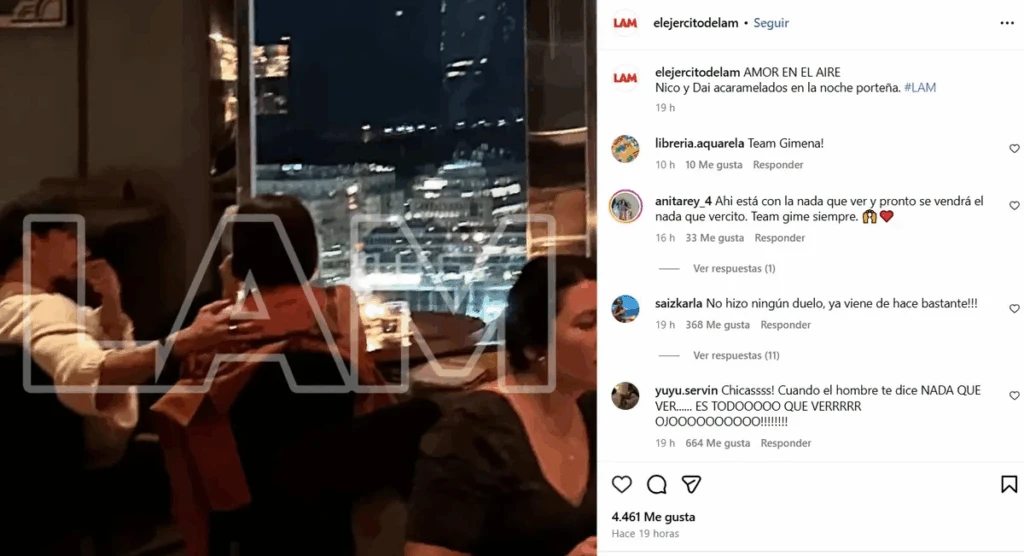The height and width of the screenshot is (556, 1024).
Task: Open elejercitodelam username in header
Action: coord(696,23)
